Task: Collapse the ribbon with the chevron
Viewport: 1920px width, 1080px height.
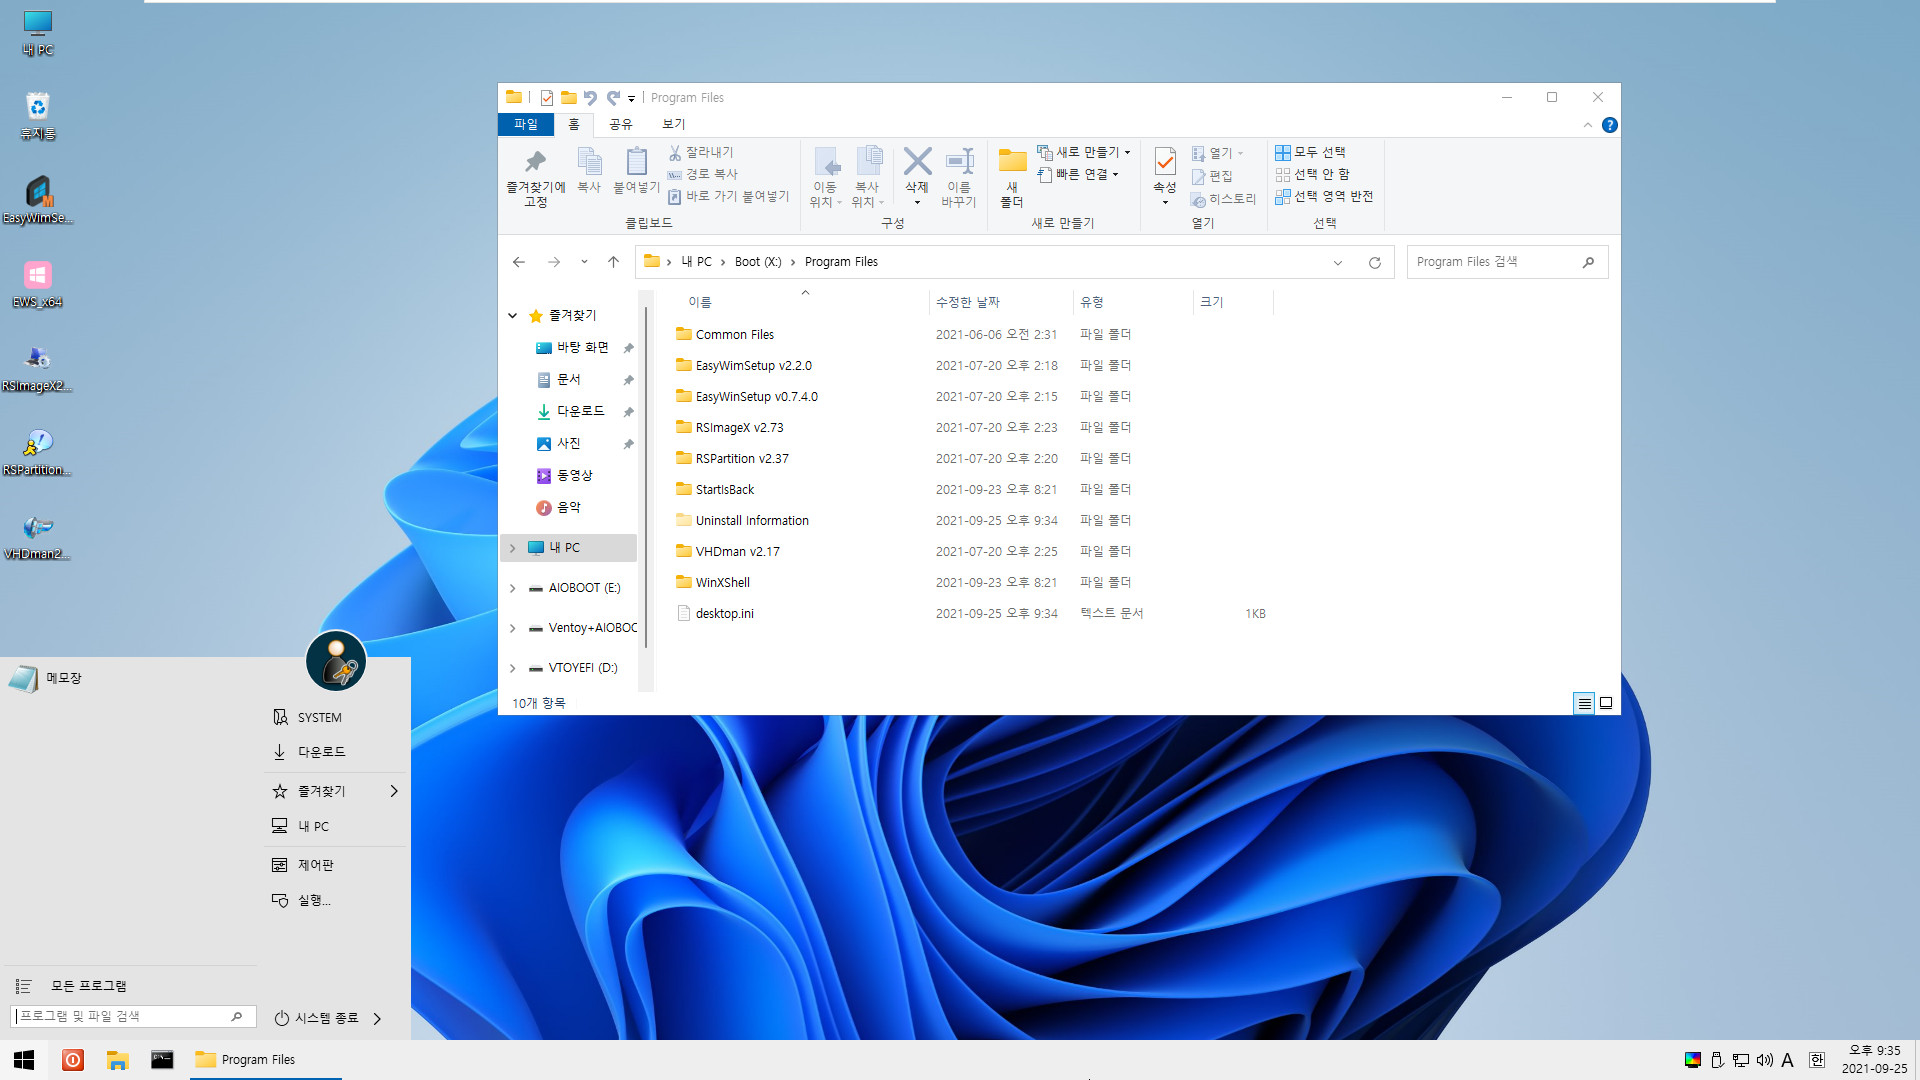Action: pos(1588,125)
